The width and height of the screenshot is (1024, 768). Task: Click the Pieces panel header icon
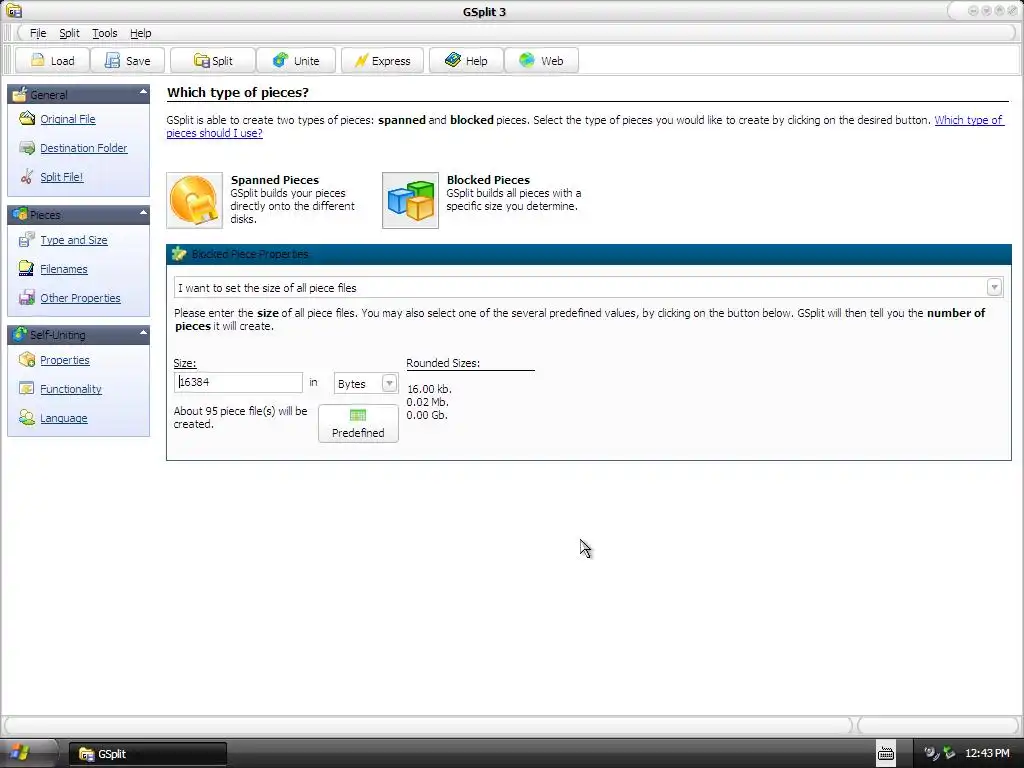(20, 214)
